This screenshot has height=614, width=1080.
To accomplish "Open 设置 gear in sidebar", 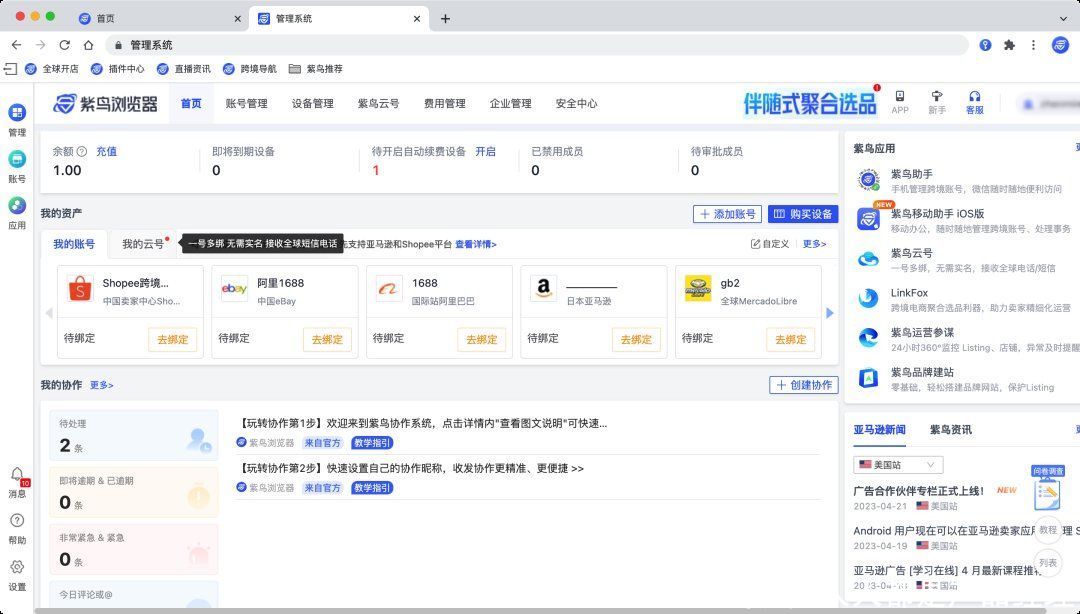I will (x=17, y=567).
